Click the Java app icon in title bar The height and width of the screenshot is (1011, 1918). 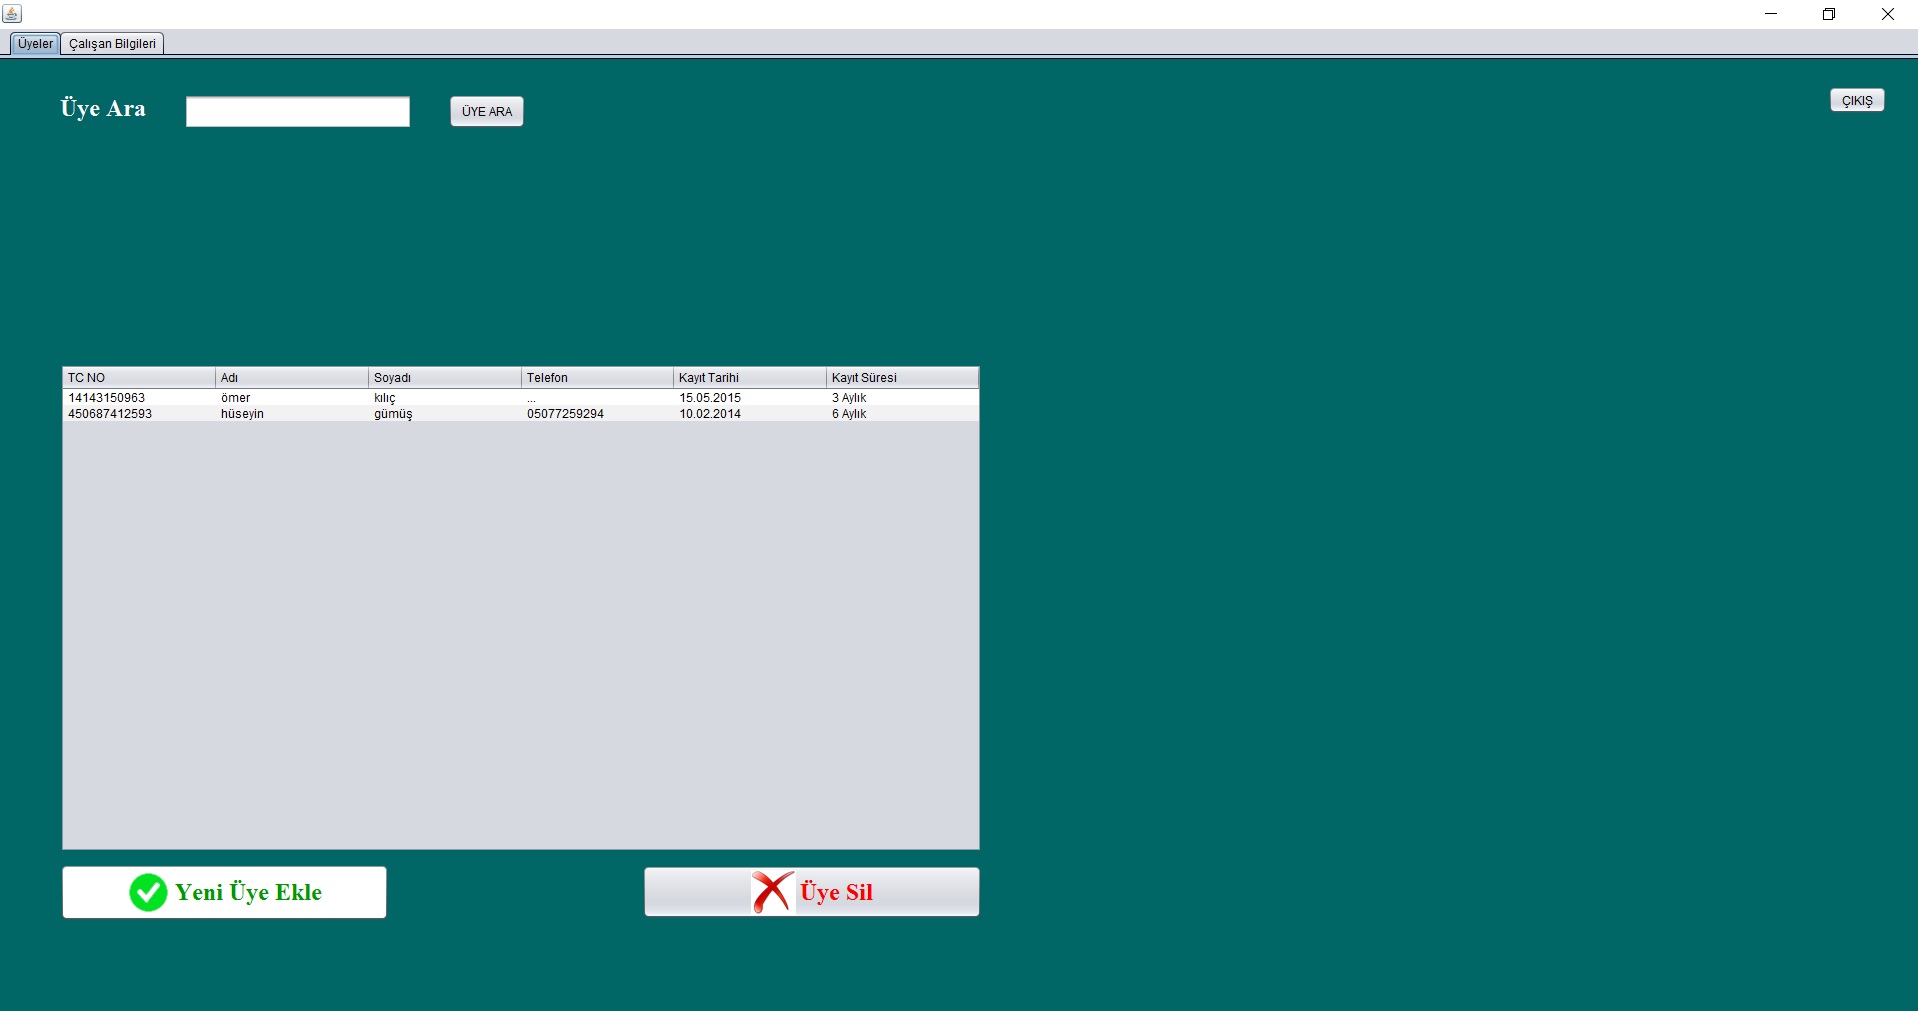pos(12,14)
